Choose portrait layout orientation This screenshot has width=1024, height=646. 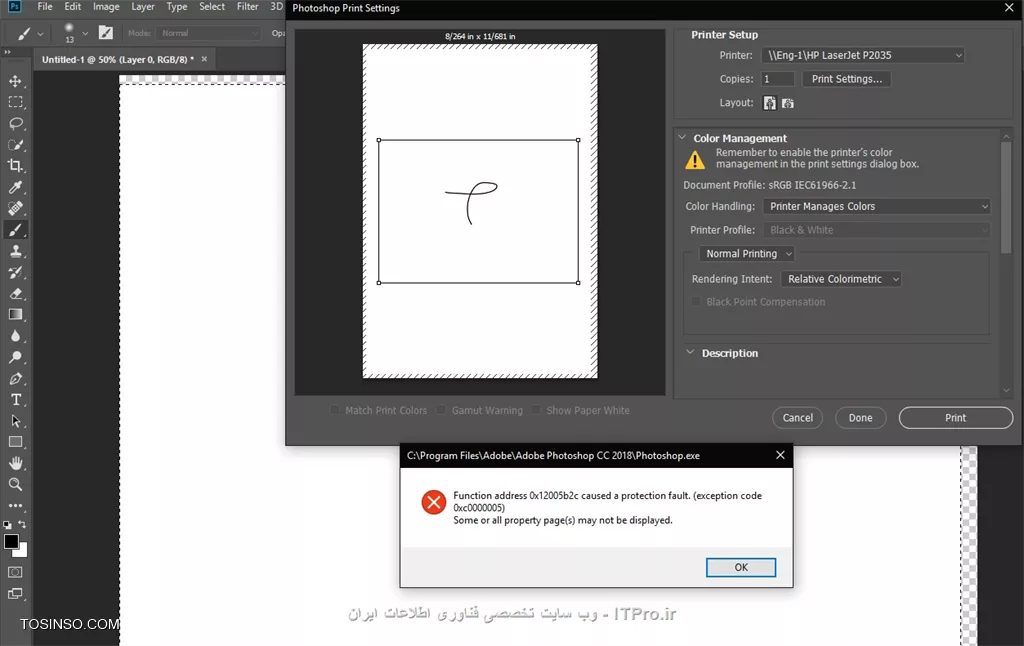click(770, 103)
